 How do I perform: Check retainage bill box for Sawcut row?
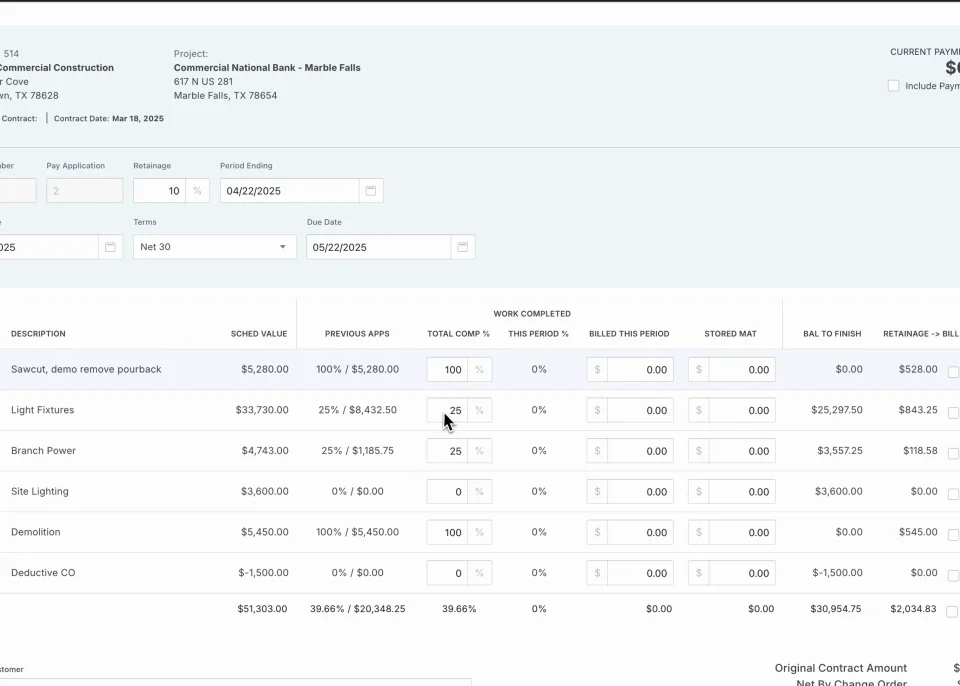[953, 372]
